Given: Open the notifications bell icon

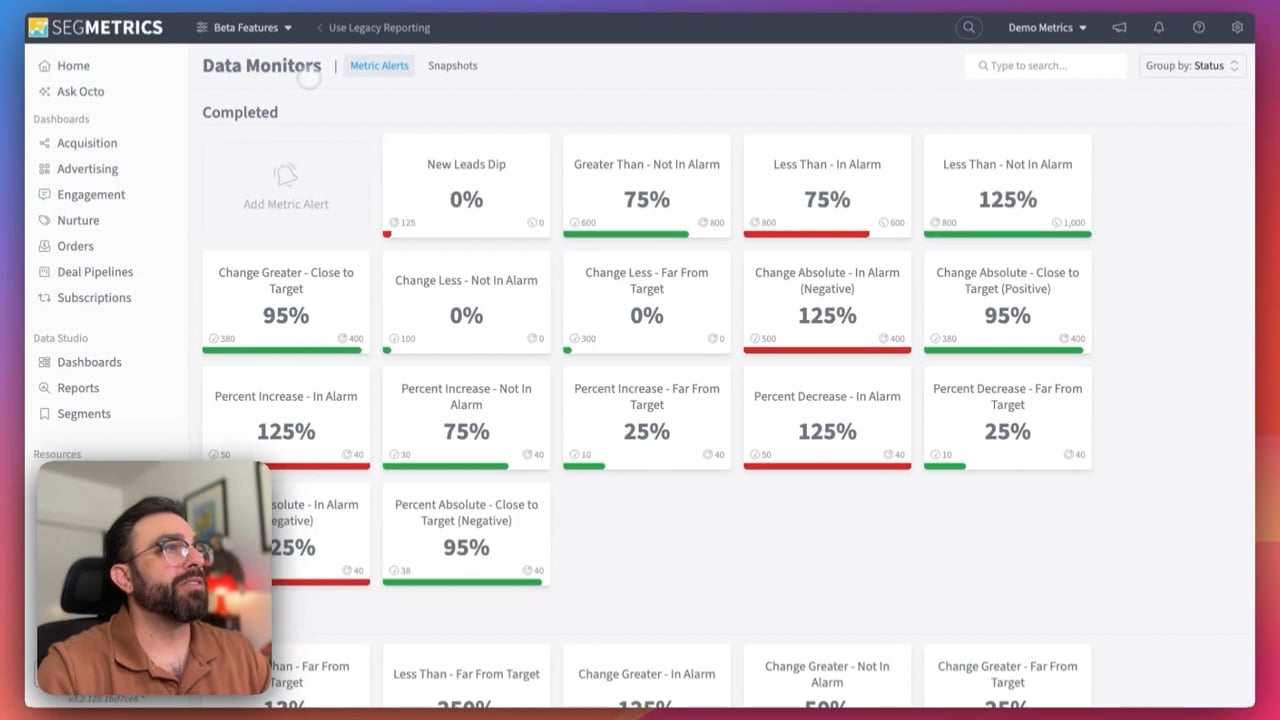Looking at the screenshot, I should pyautogui.click(x=1159, y=27).
